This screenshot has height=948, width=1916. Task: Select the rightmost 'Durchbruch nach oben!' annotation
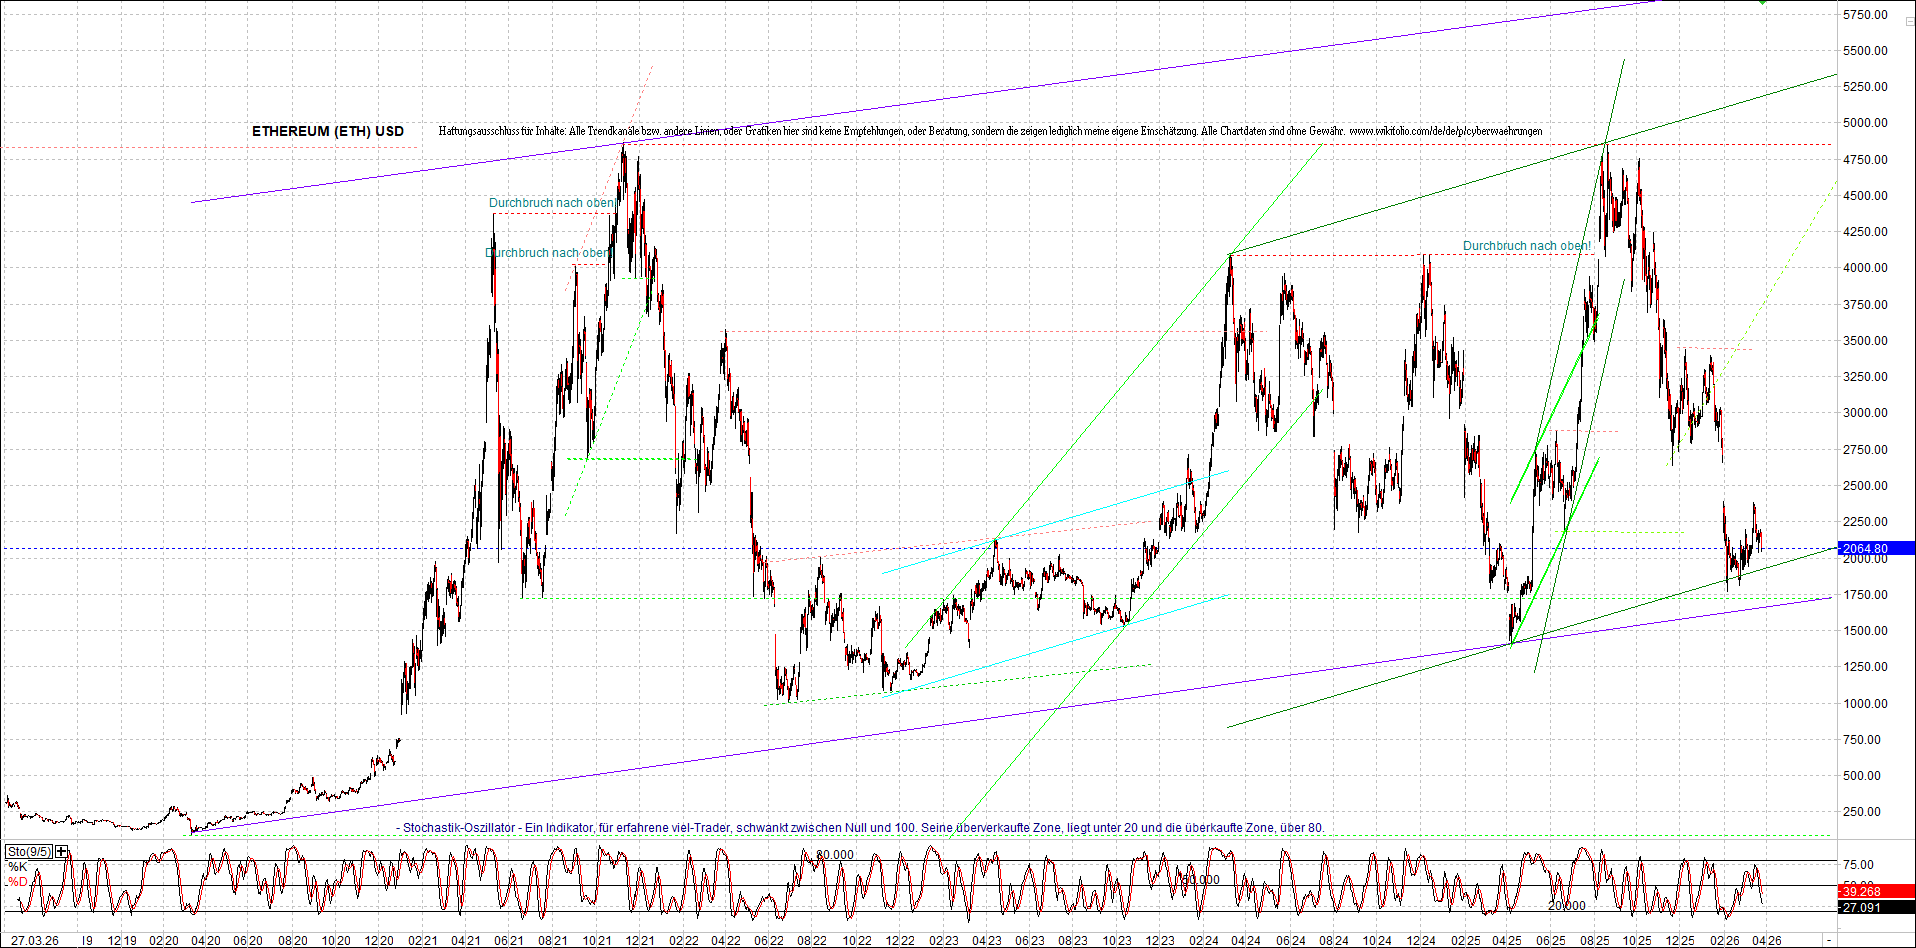coord(1526,246)
